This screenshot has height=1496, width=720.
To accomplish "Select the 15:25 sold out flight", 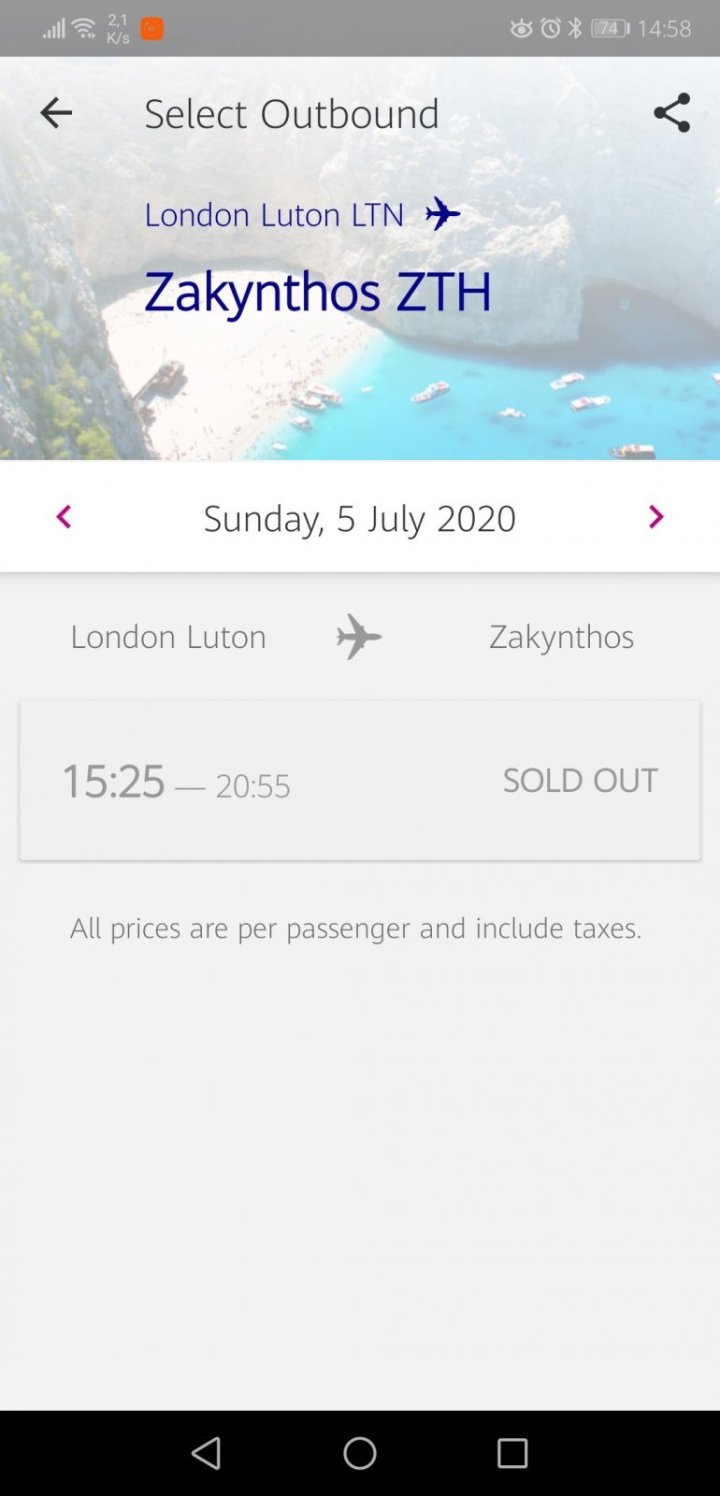I will pyautogui.click(x=360, y=780).
